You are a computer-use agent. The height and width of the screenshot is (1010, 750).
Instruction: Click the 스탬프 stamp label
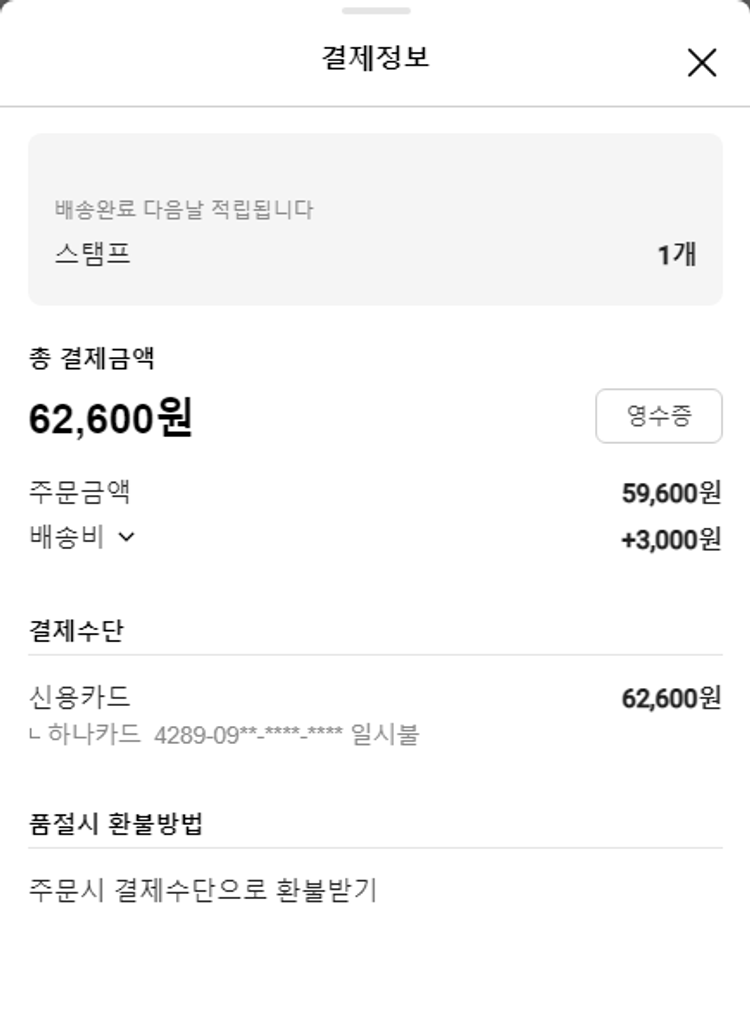[92, 254]
